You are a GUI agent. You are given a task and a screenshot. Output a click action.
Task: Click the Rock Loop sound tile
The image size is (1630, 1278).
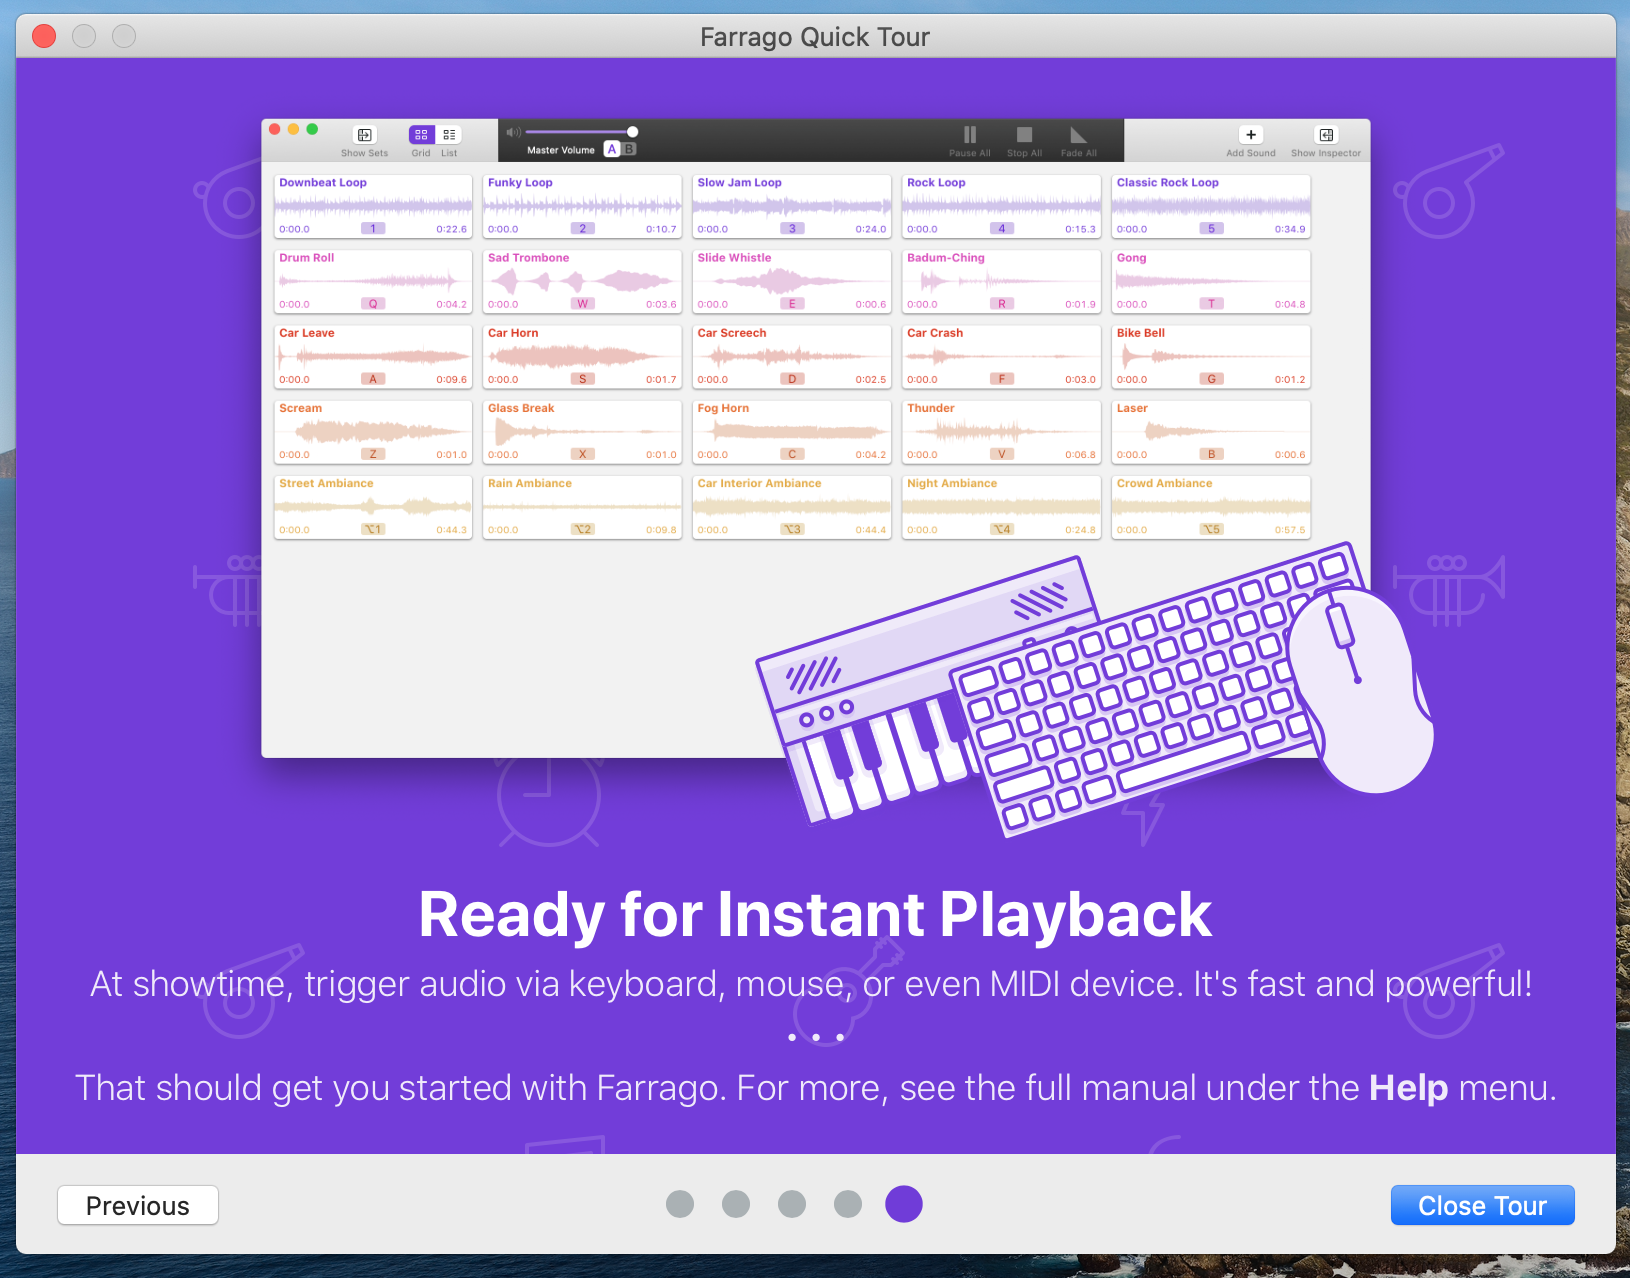click(1001, 206)
